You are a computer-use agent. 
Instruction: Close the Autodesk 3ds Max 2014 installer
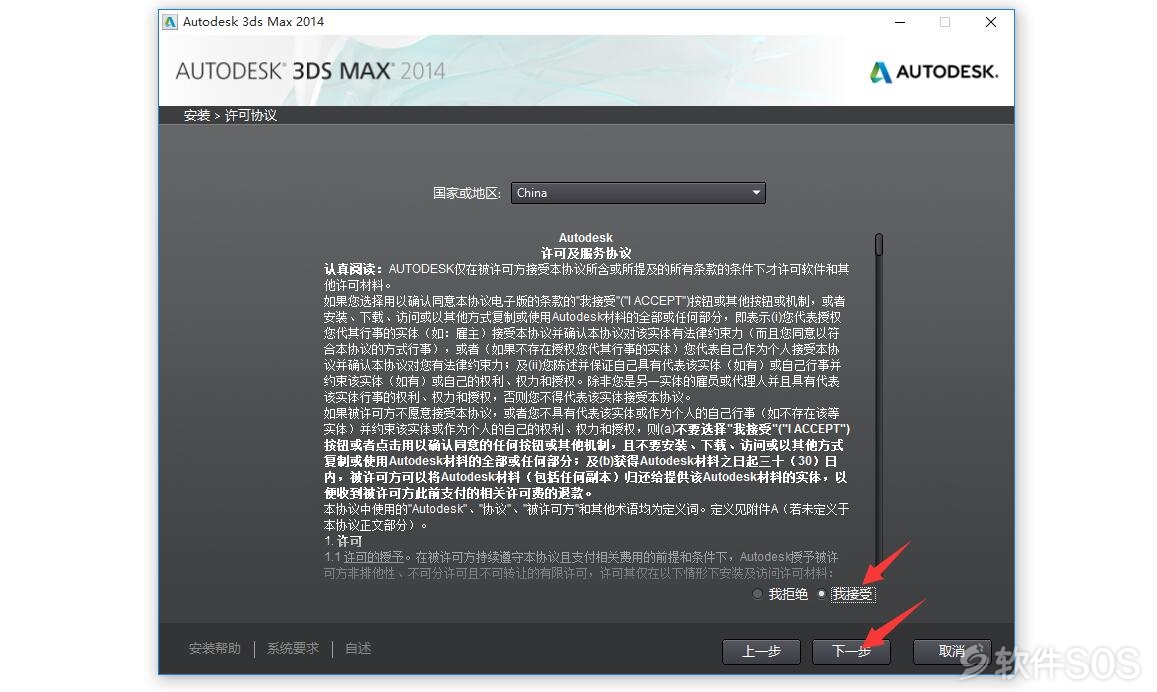(991, 22)
